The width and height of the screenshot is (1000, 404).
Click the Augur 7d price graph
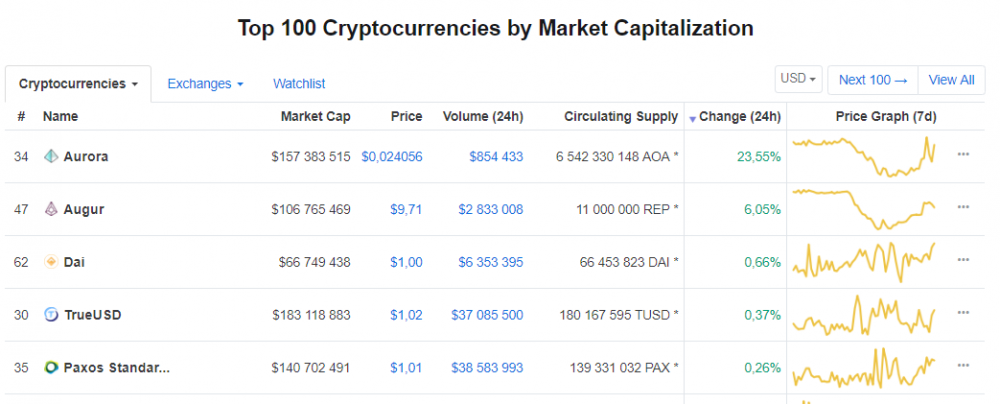pos(864,209)
